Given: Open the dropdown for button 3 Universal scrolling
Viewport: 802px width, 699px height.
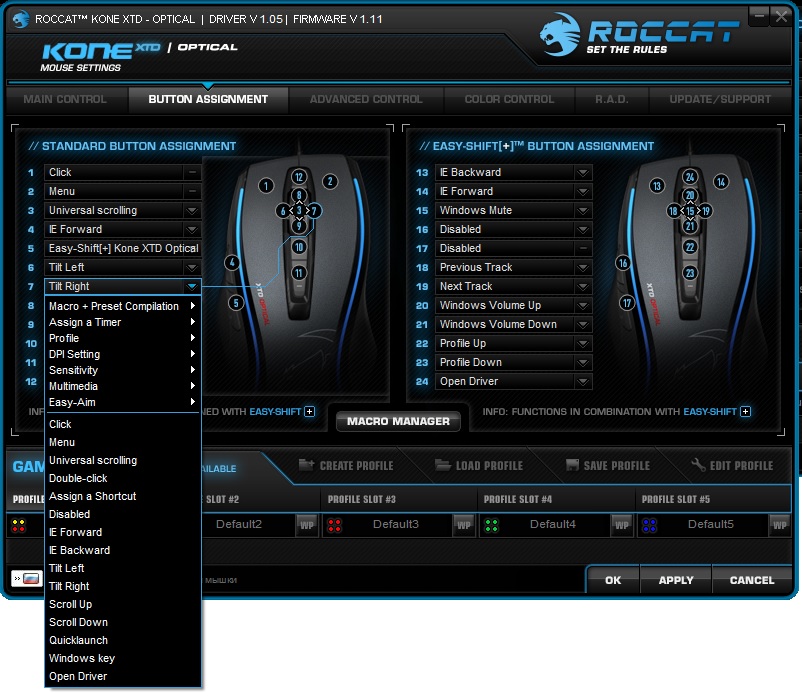Looking at the screenshot, I should (x=192, y=210).
